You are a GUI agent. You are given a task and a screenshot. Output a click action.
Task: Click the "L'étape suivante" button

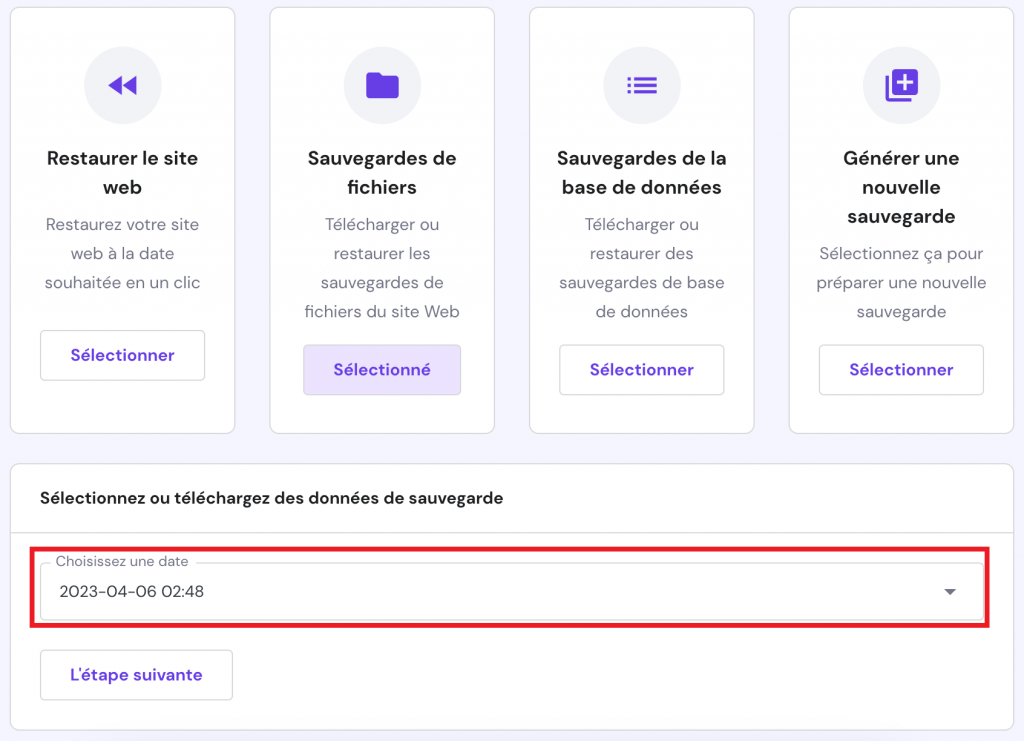136,675
